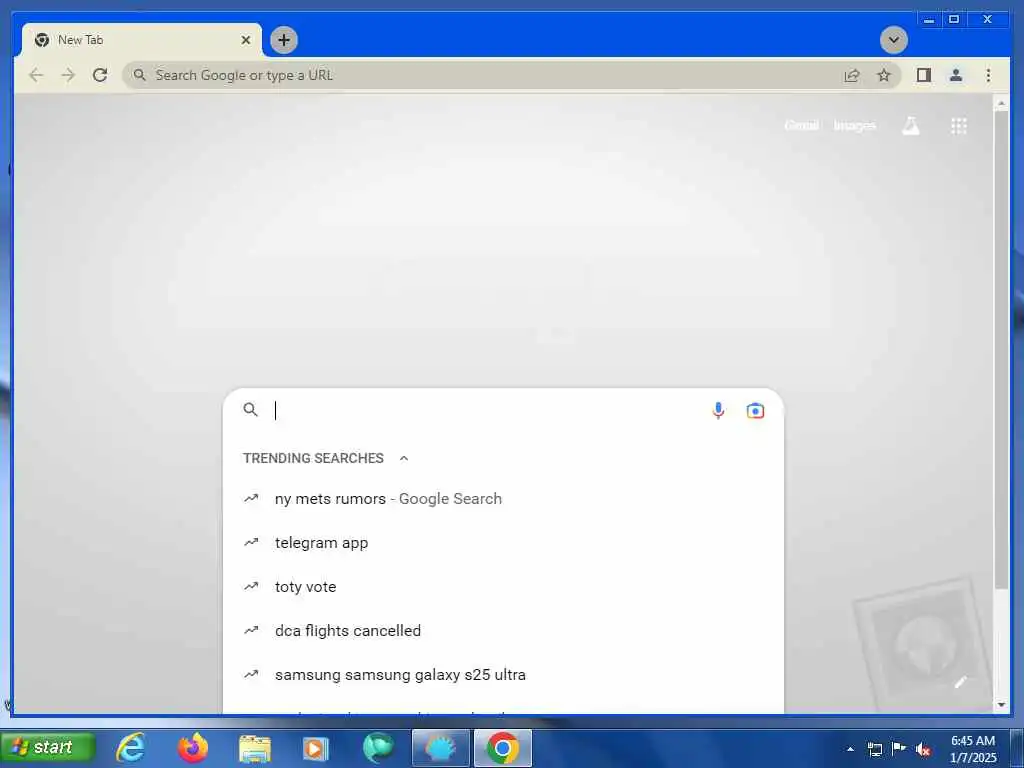Image resolution: width=1024 pixels, height=768 pixels.
Task: Click the trending arrow icon beside toty vote
Action: click(x=251, y=586)
